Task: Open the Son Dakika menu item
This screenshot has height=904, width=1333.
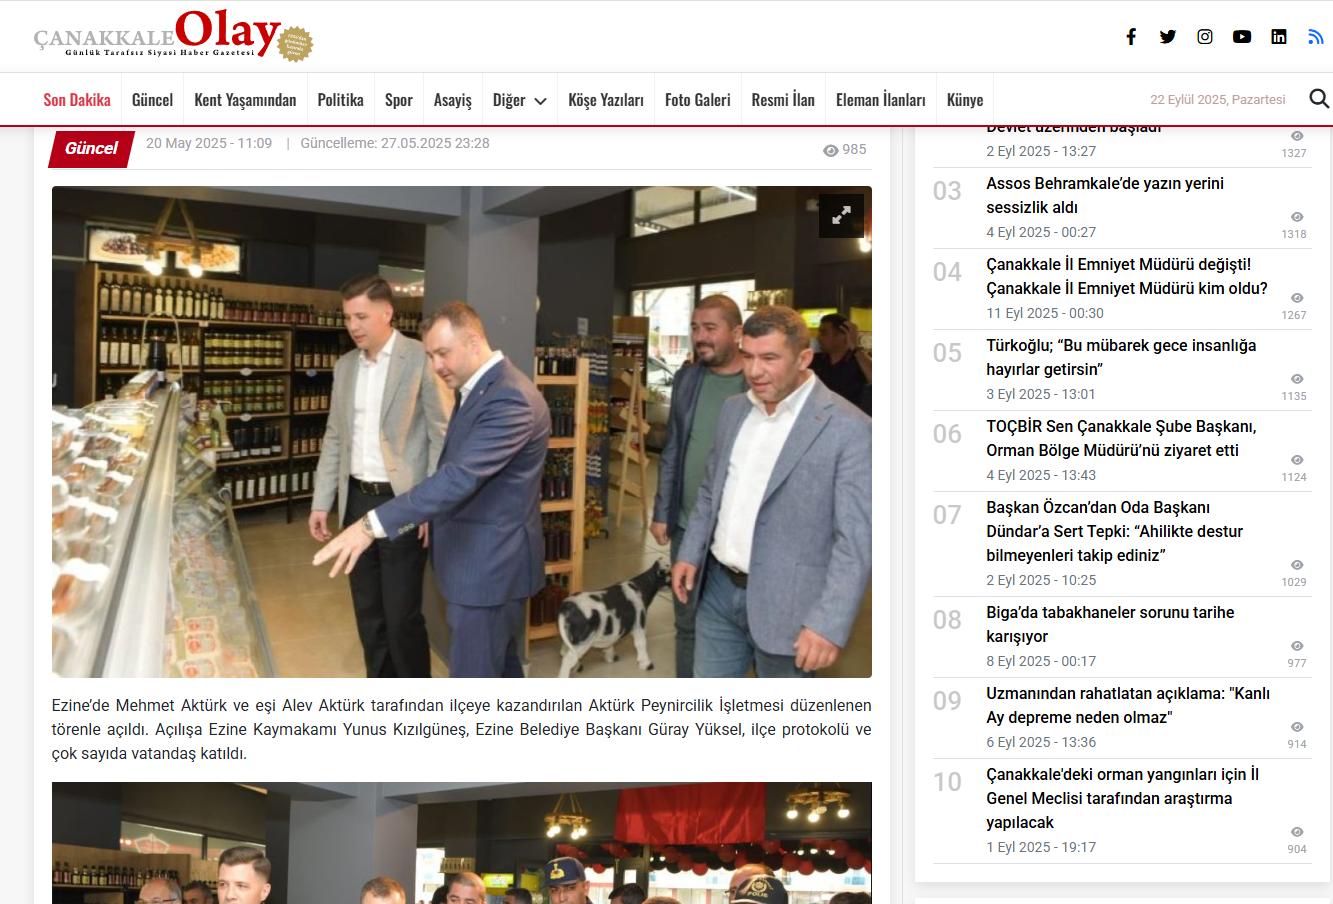Action: (x=77, y=100)
